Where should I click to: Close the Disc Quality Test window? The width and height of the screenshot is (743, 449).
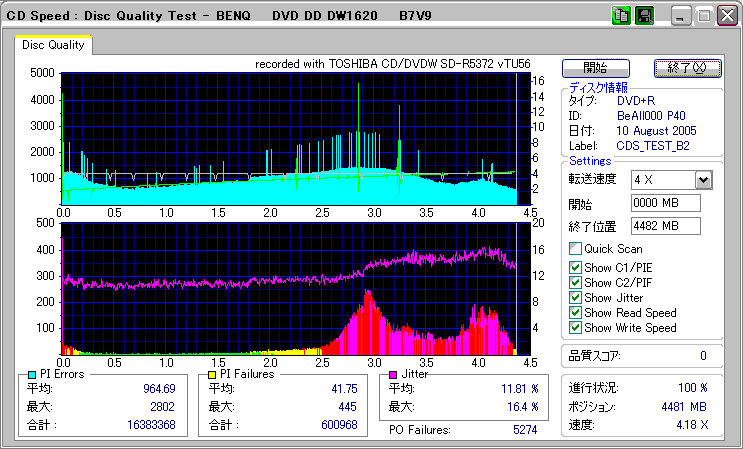[x=725, y=16]
